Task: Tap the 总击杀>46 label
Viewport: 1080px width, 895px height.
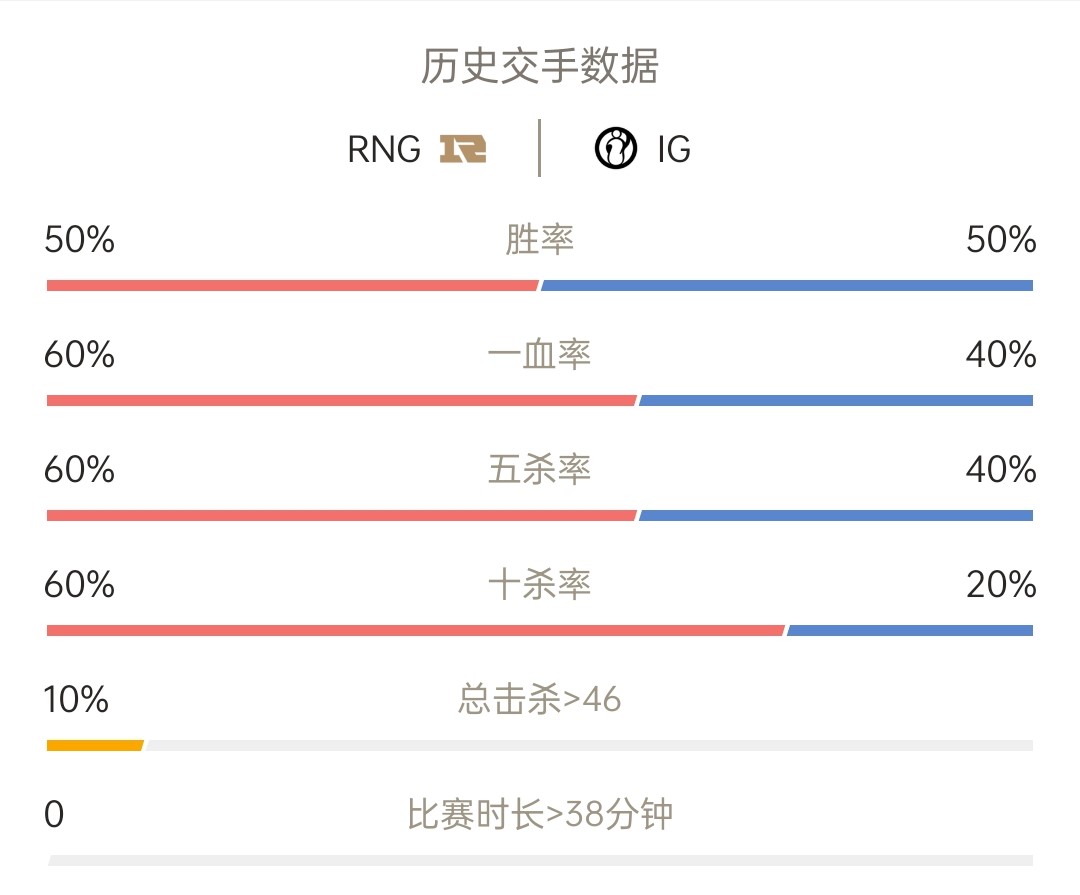Action: tap(539, 699)
